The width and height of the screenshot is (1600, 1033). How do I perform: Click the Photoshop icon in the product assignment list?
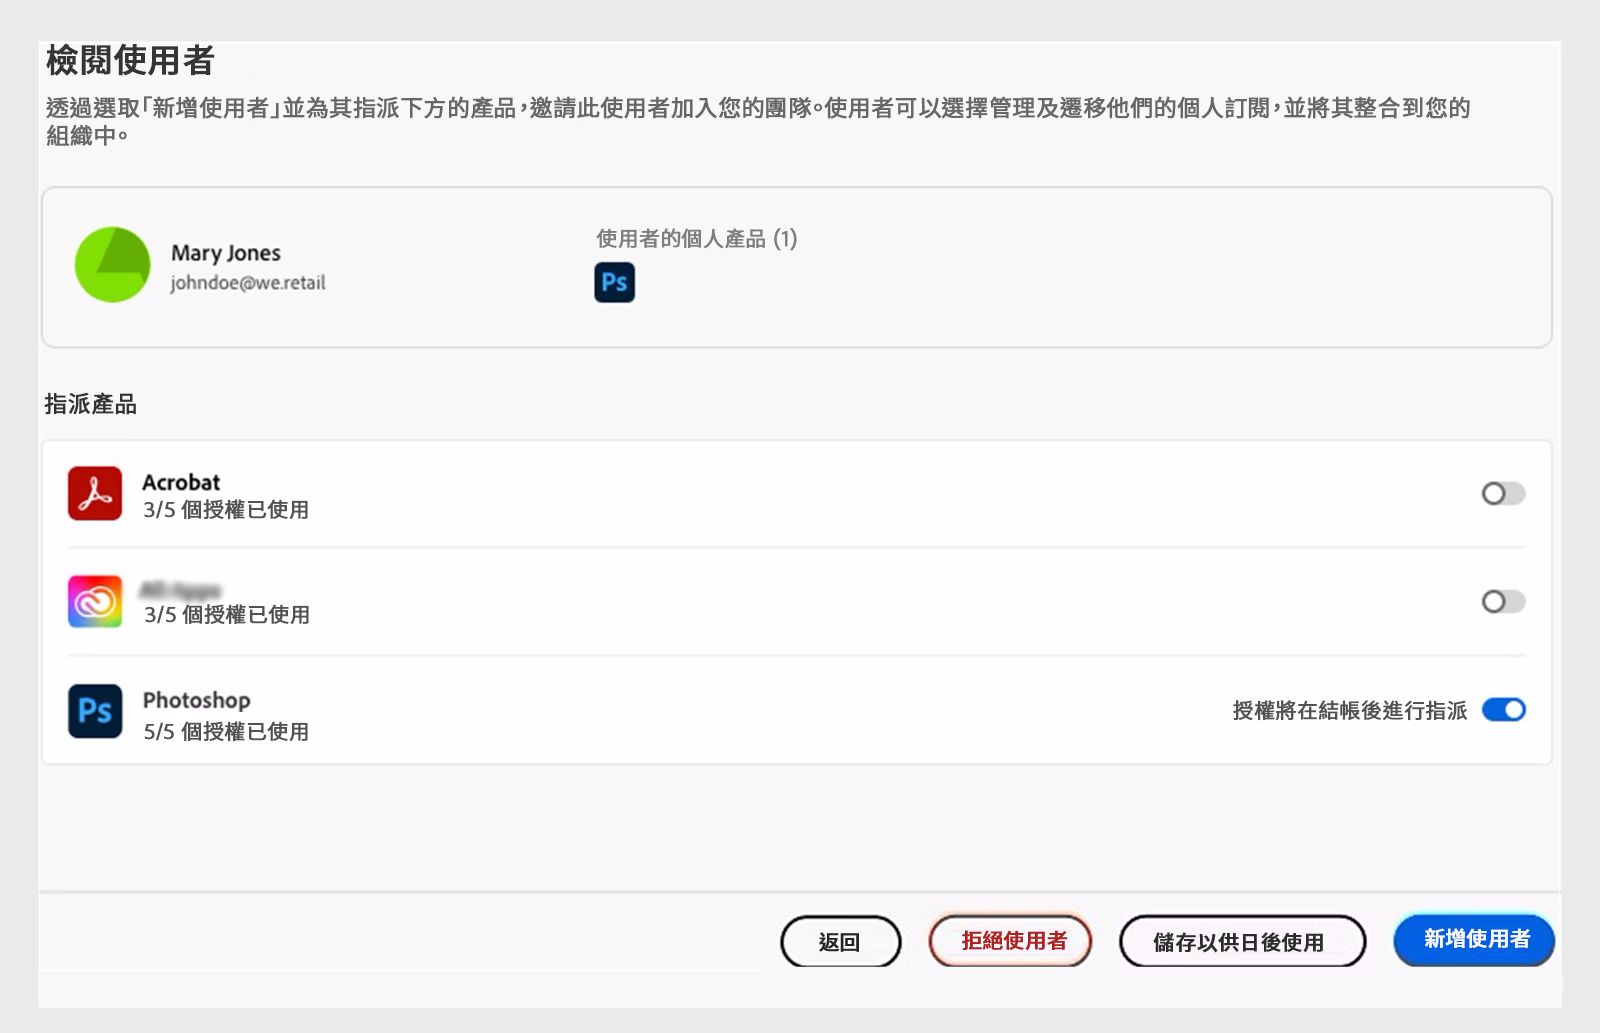[x=95, y=711]
